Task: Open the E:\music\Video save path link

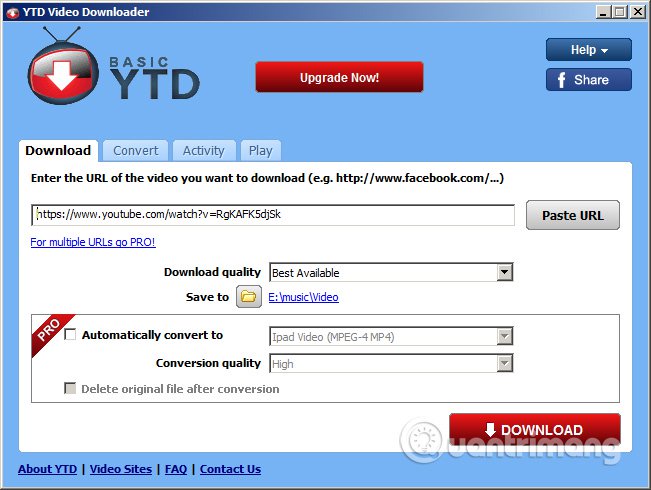Action: pyautogui.click(x=303, y=297)
